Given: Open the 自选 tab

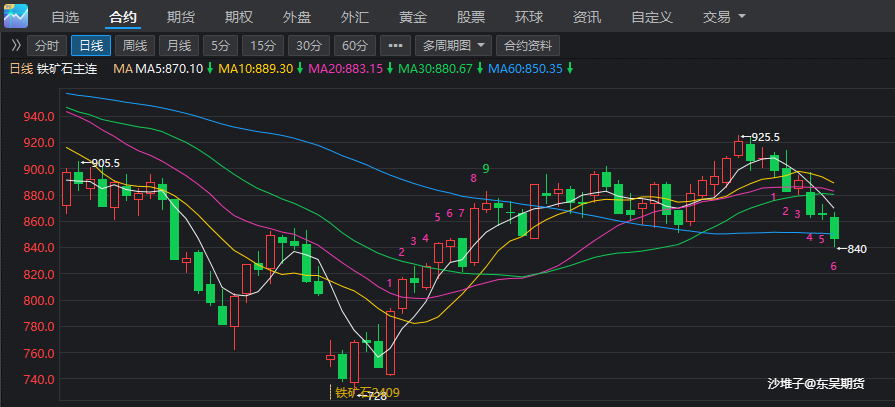Looking at the screenshot, I should [x=65, y=17].
